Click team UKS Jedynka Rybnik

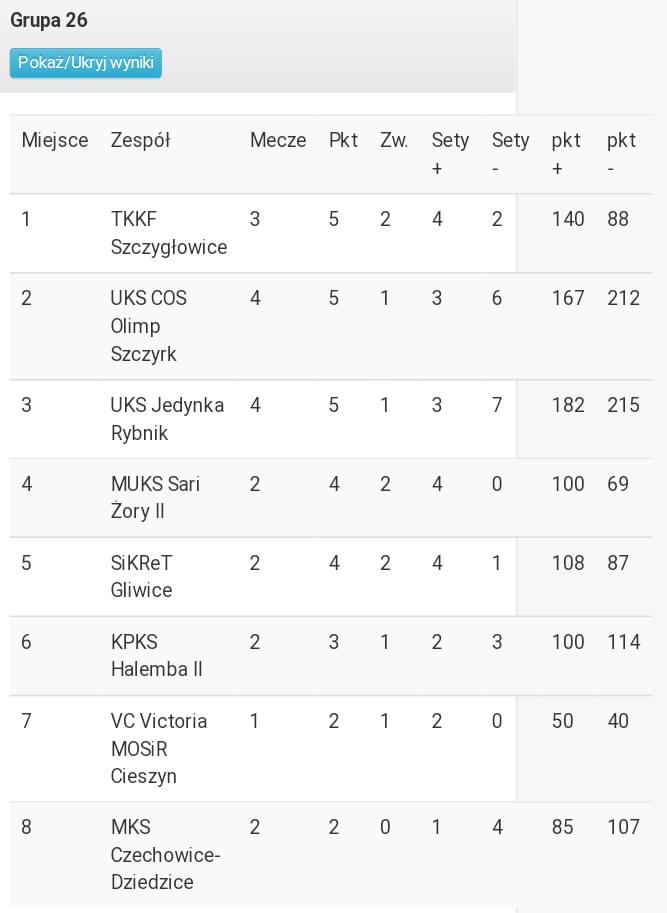(167, 419)
